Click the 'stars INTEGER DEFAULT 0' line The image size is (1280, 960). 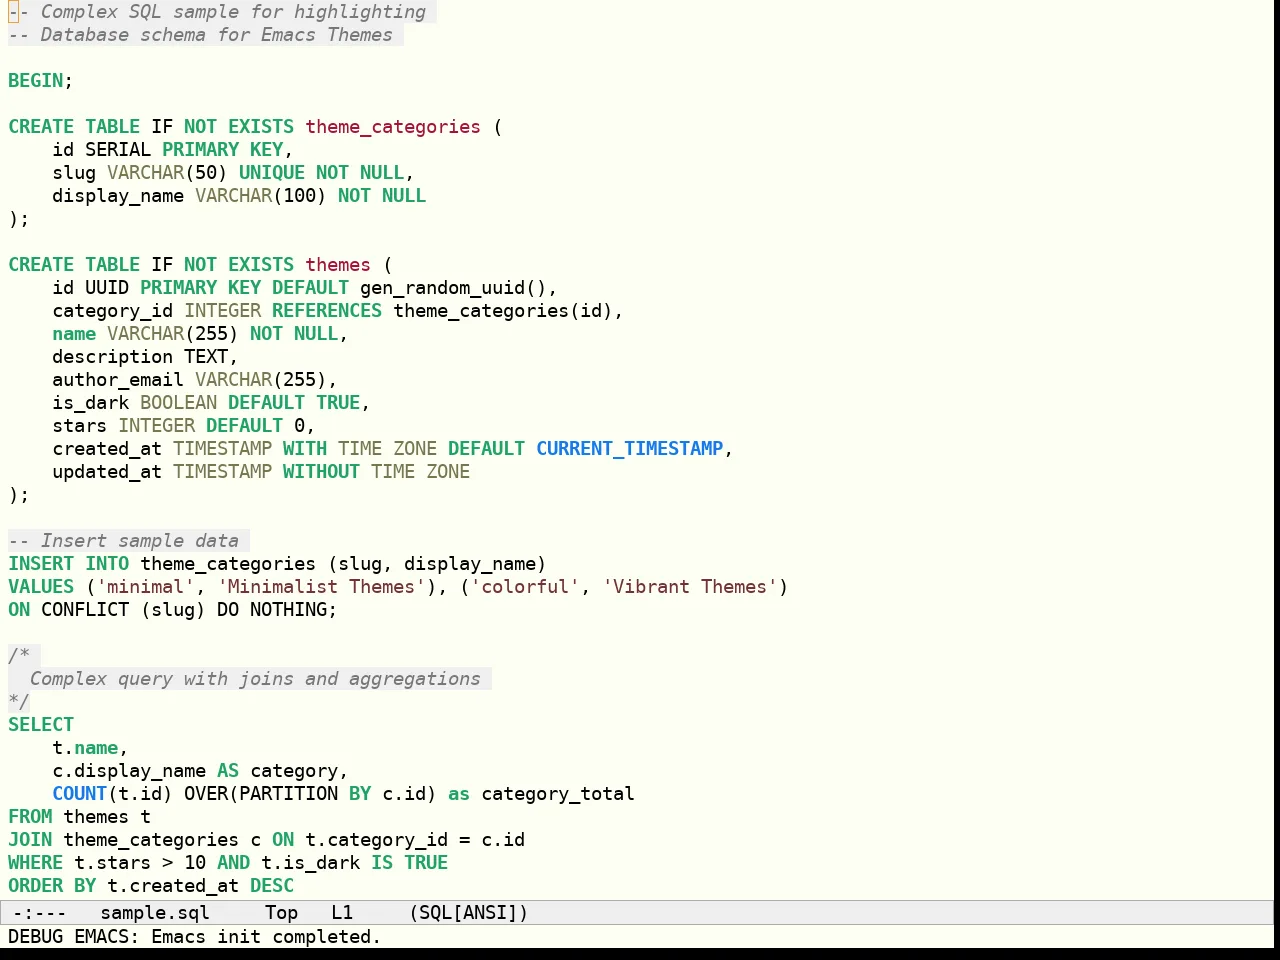tap(183, 426)
